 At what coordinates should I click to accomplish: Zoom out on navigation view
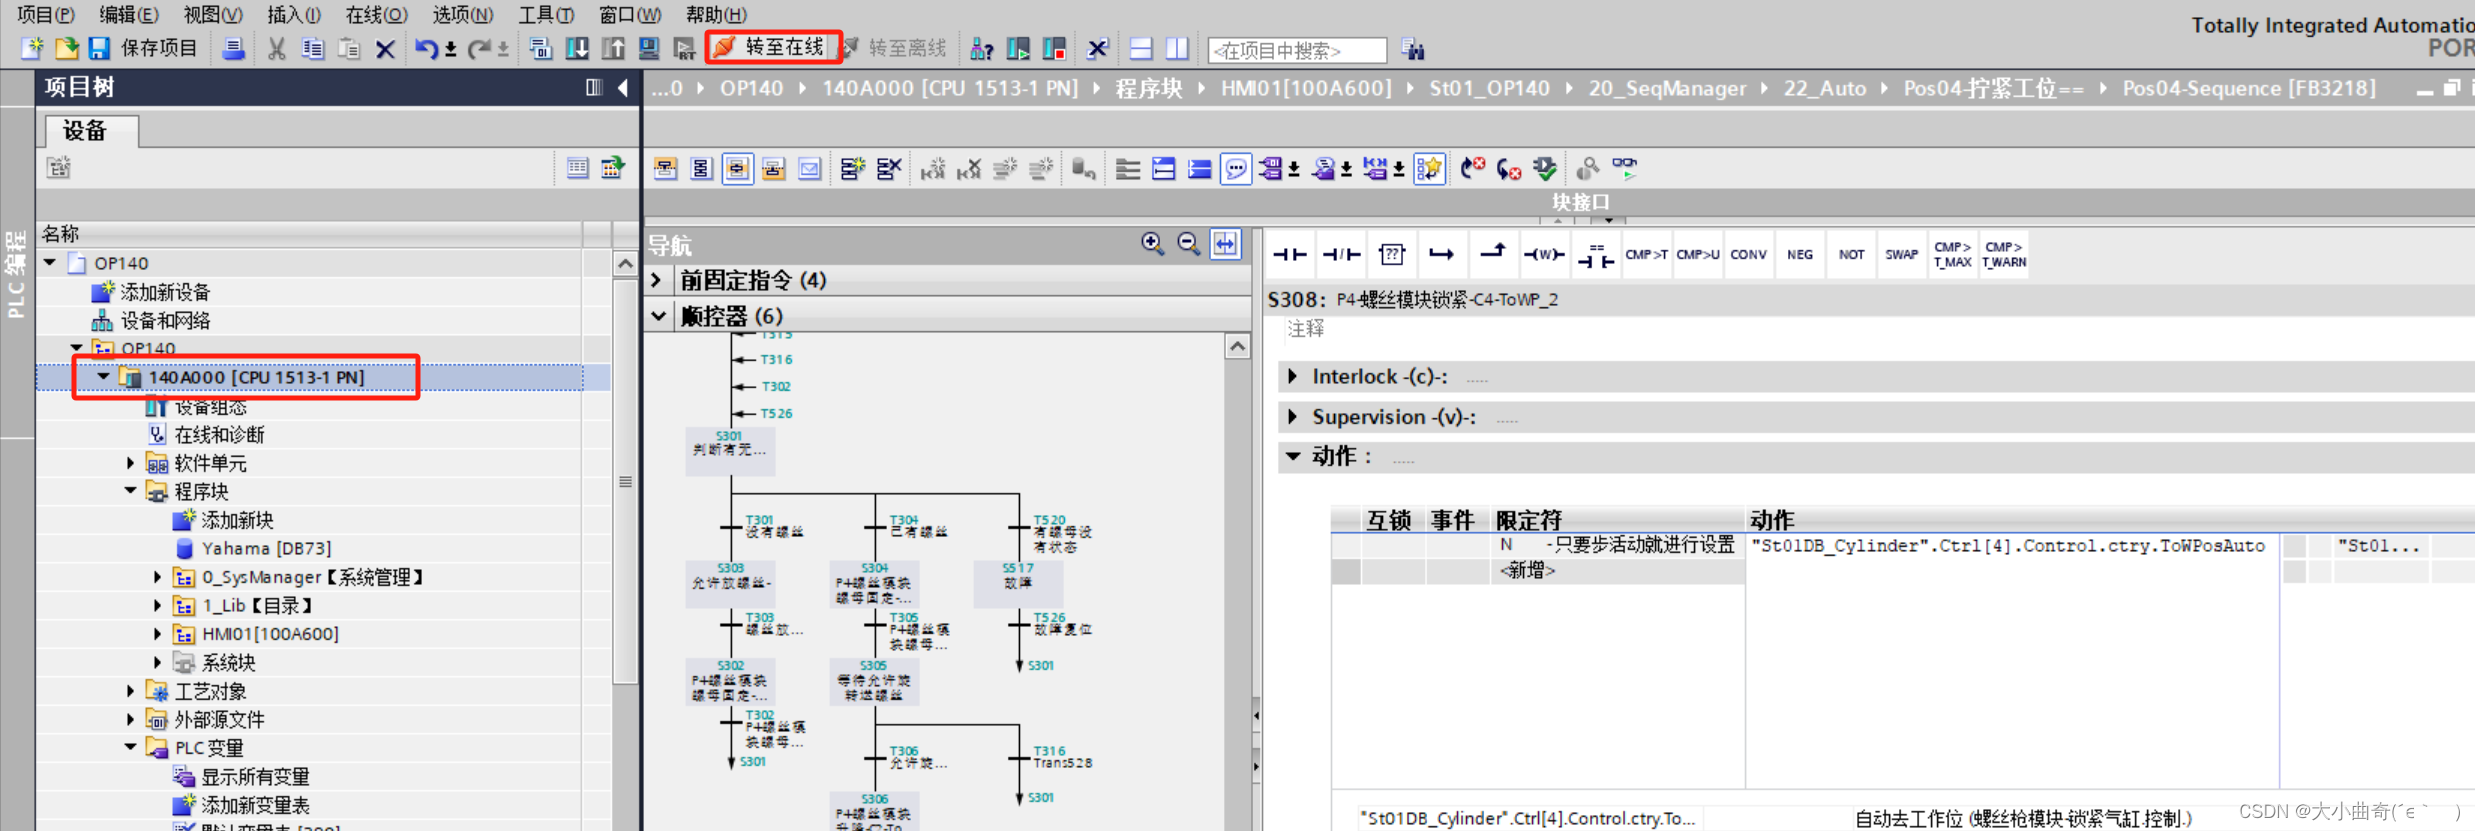point(1188,243)
